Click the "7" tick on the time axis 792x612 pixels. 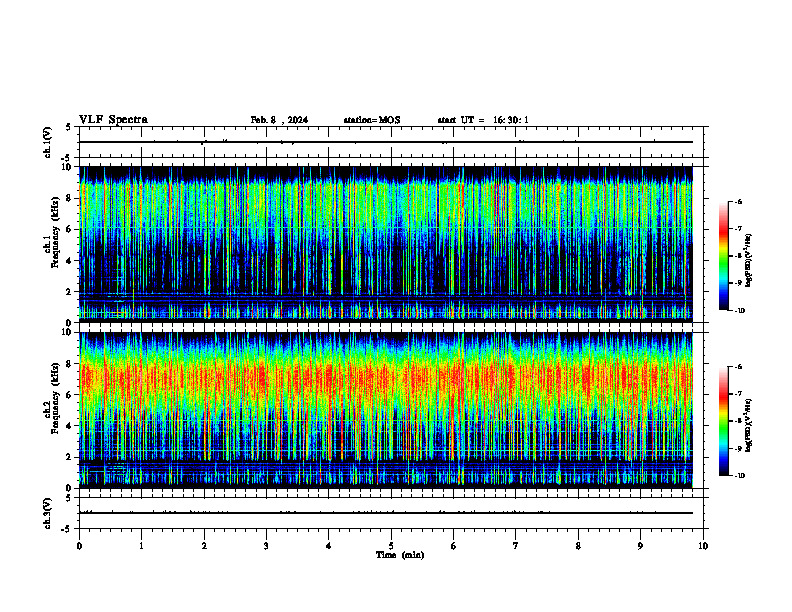click(x=516, y=546)
